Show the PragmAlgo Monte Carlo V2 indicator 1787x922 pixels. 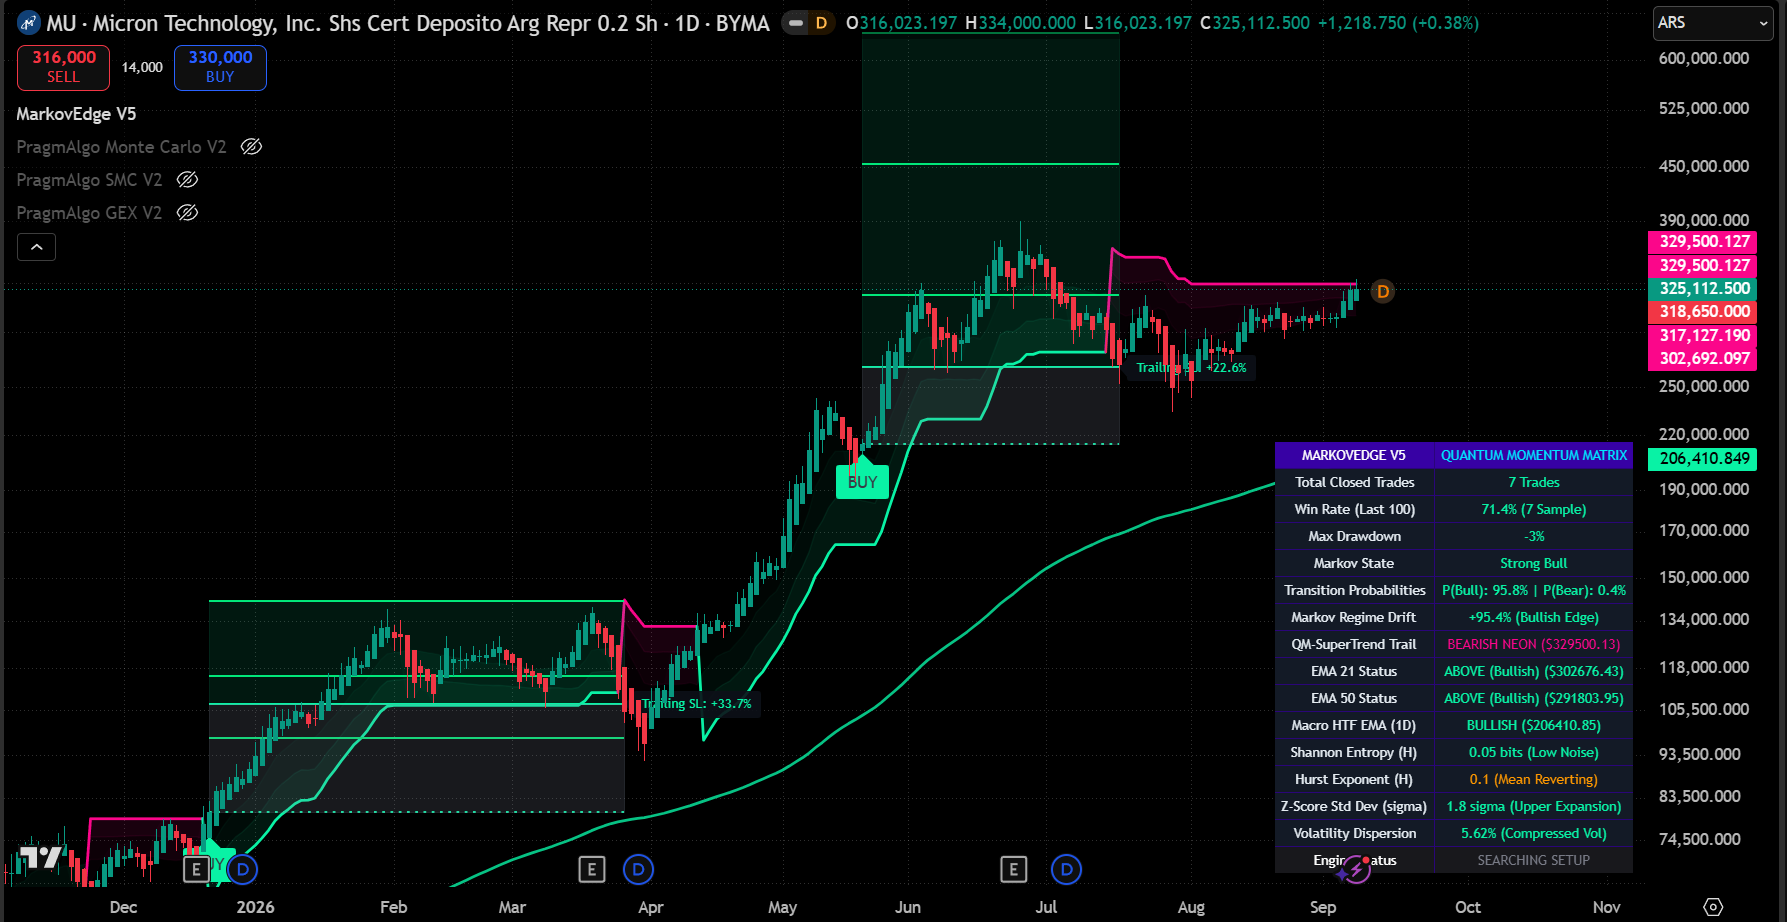coord(252,147)
